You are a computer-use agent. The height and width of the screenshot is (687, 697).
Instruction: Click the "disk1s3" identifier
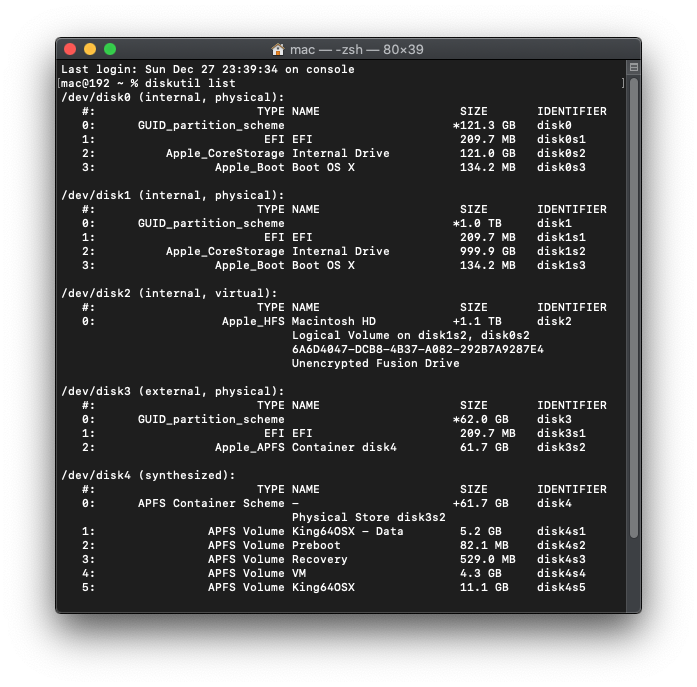pos(561,265)
